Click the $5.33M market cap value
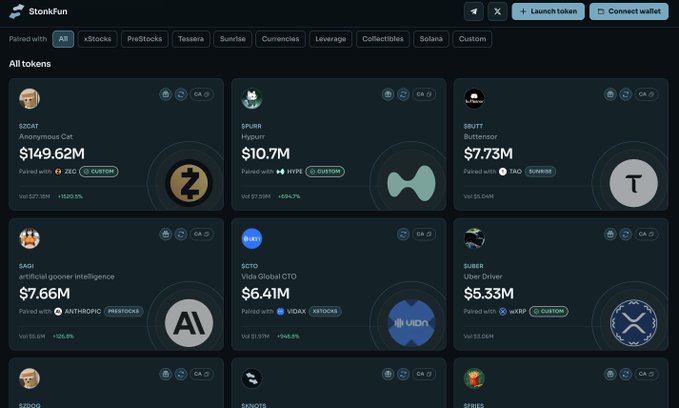The width and height of the screenshot is (679, 408). 488,294
